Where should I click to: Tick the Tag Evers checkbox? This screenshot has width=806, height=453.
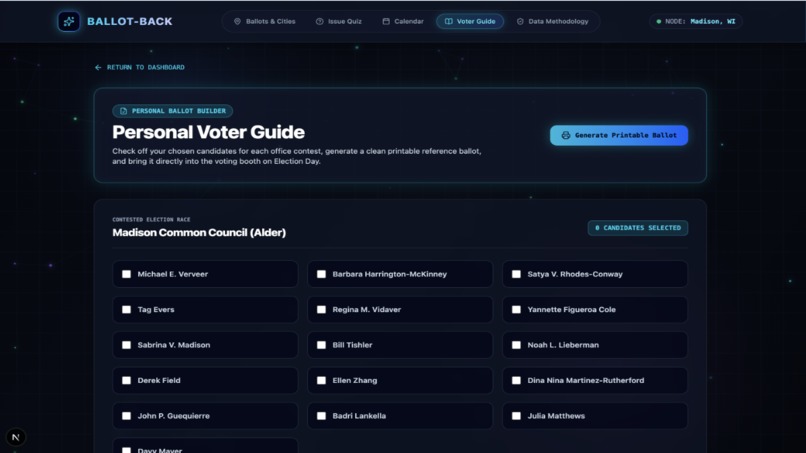pyautogui.click(x=126, y=310)
